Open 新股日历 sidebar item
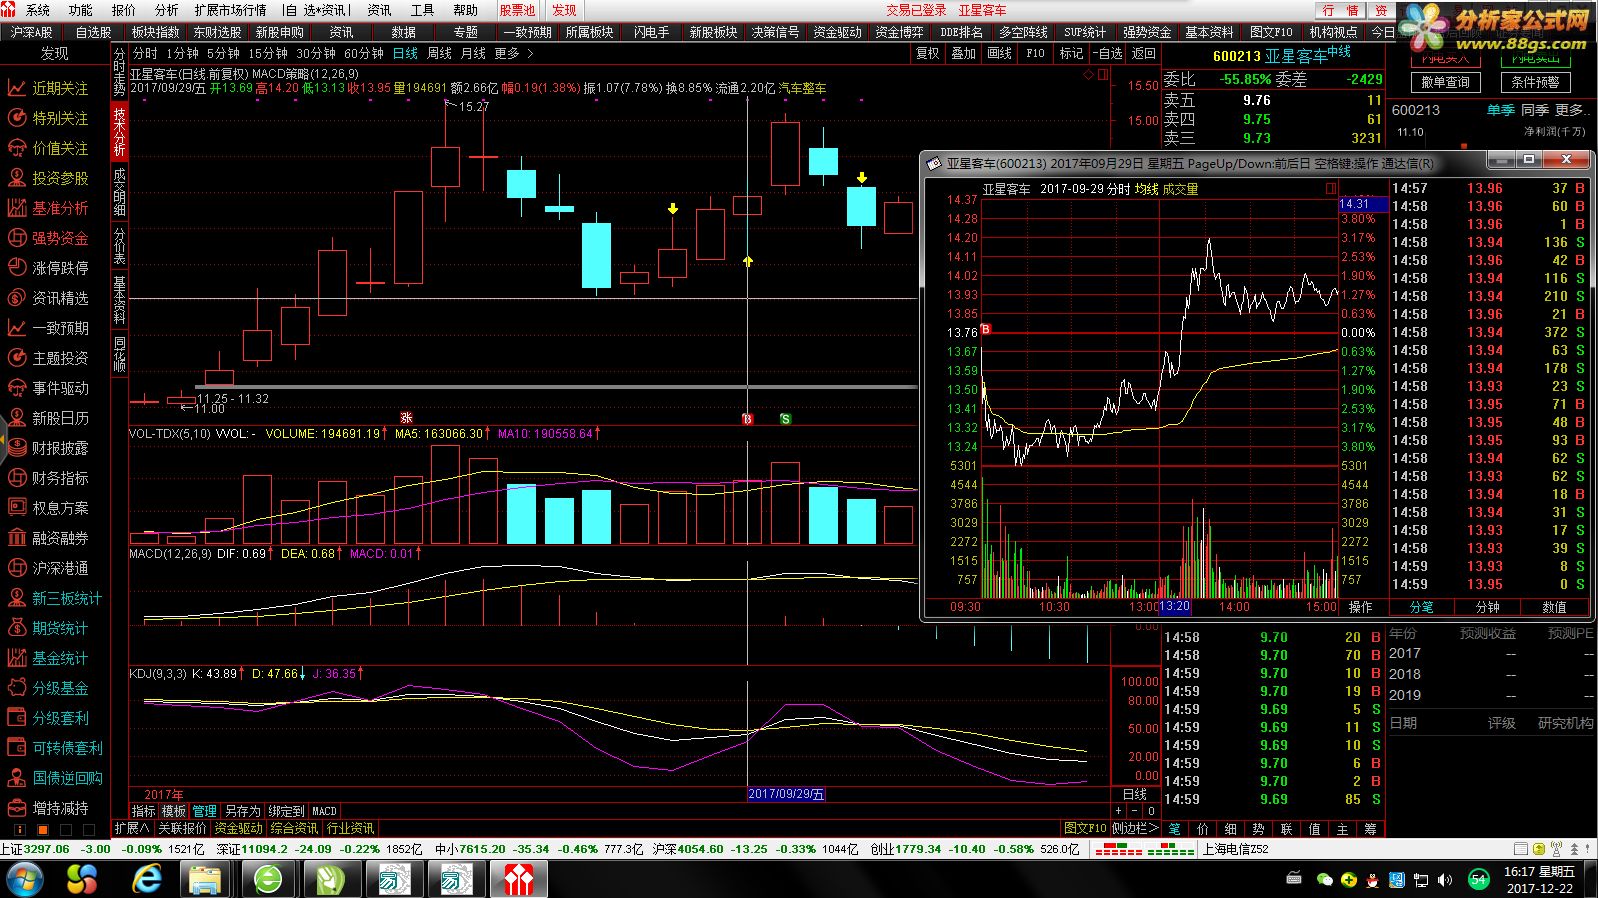Viewport: 1598px width, 898px height. click(x=48, y=418)
